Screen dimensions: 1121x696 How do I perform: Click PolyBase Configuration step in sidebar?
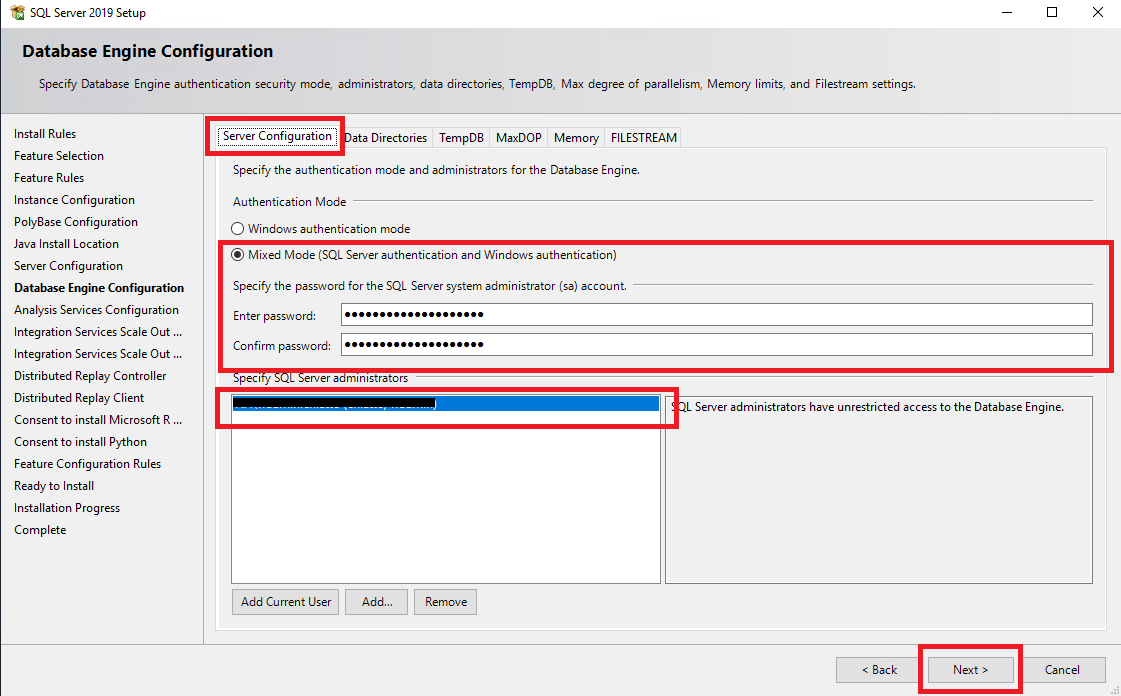[76, 222]
